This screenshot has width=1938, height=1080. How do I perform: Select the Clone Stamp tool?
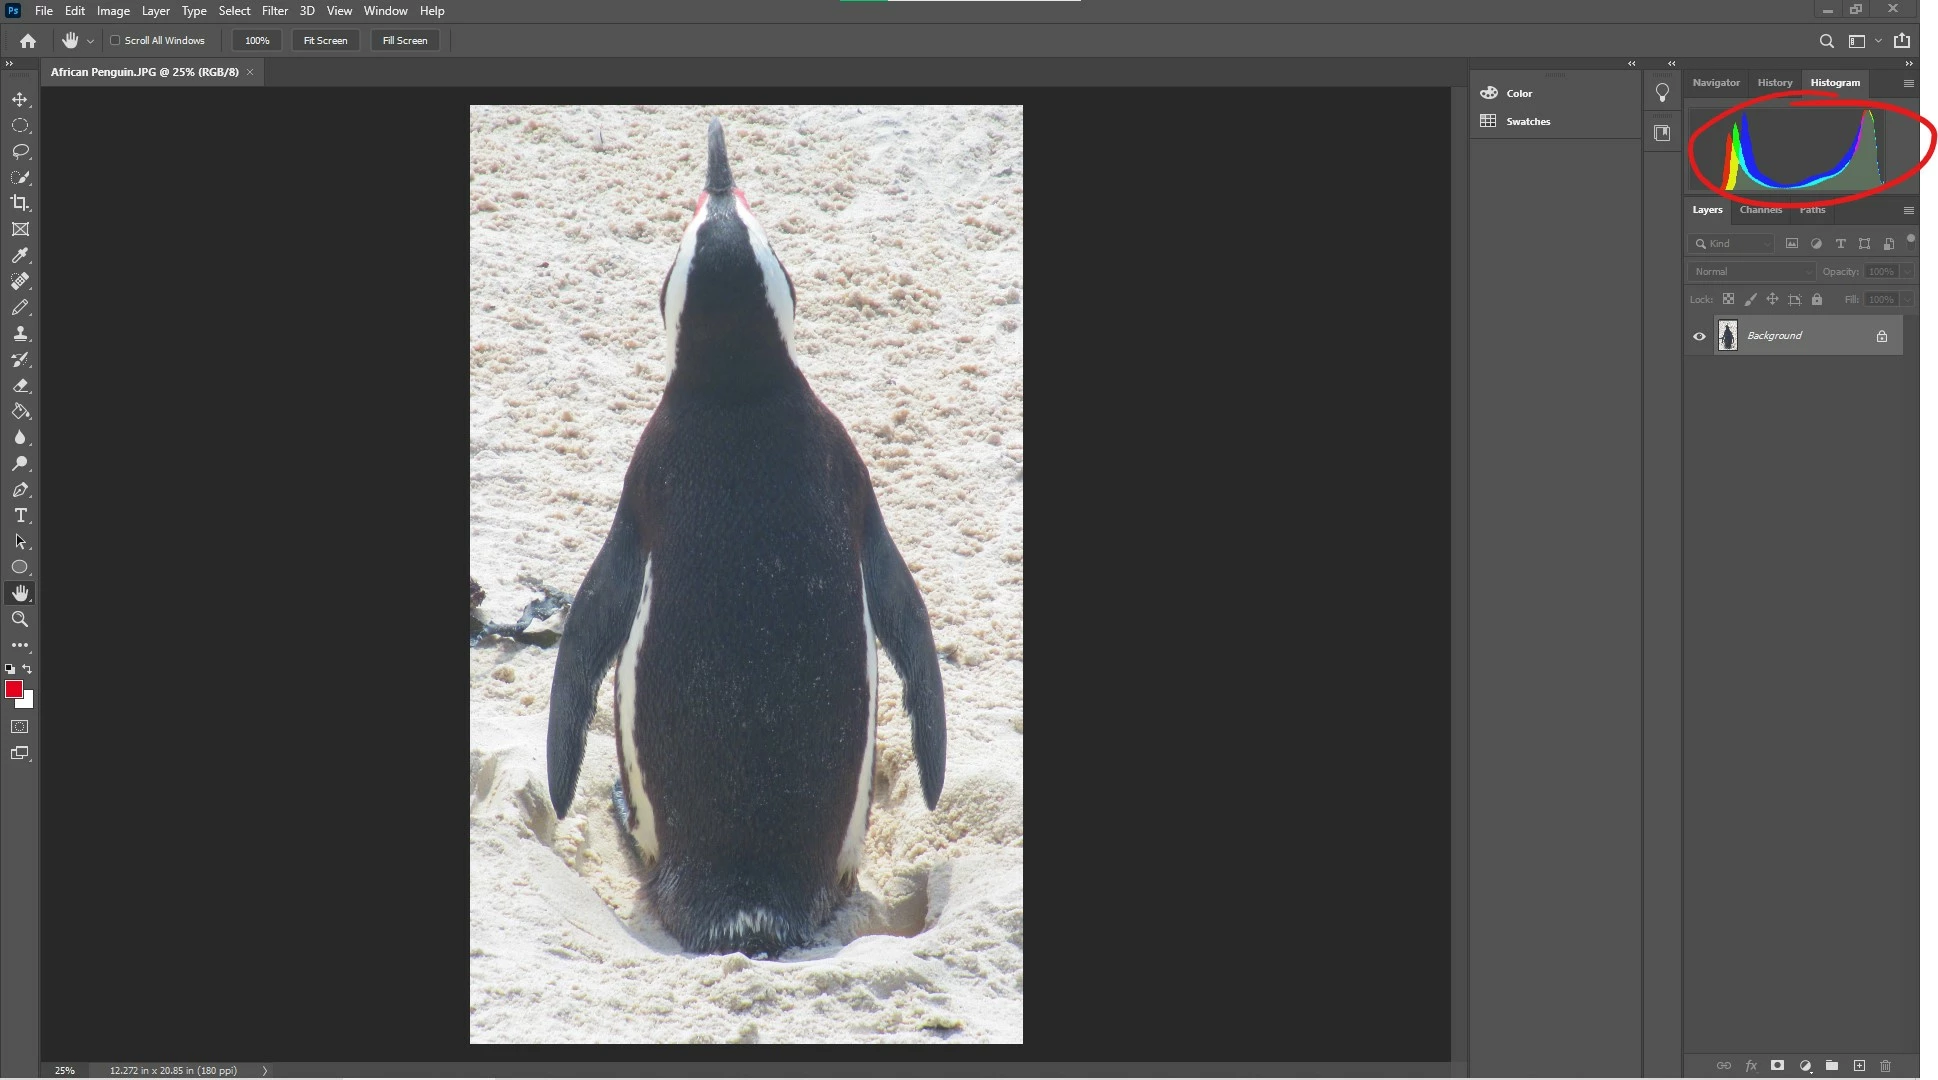point(20,334)
